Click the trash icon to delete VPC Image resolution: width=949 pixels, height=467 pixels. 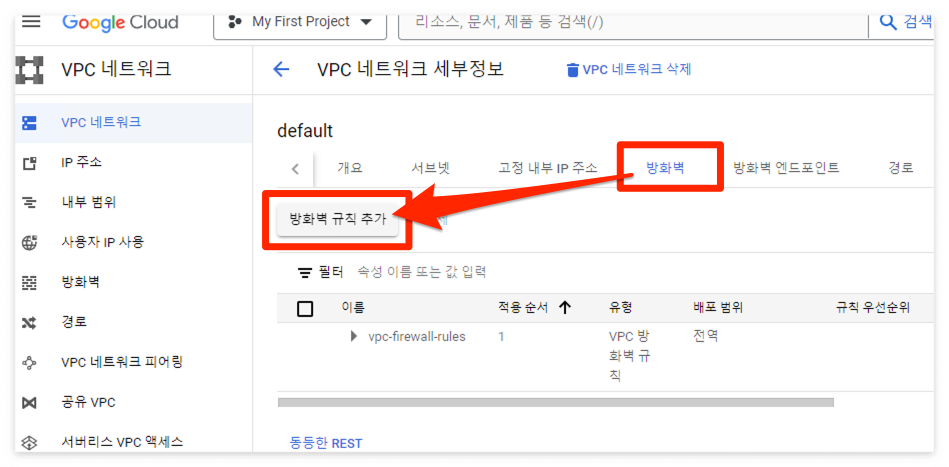[572, 70]
